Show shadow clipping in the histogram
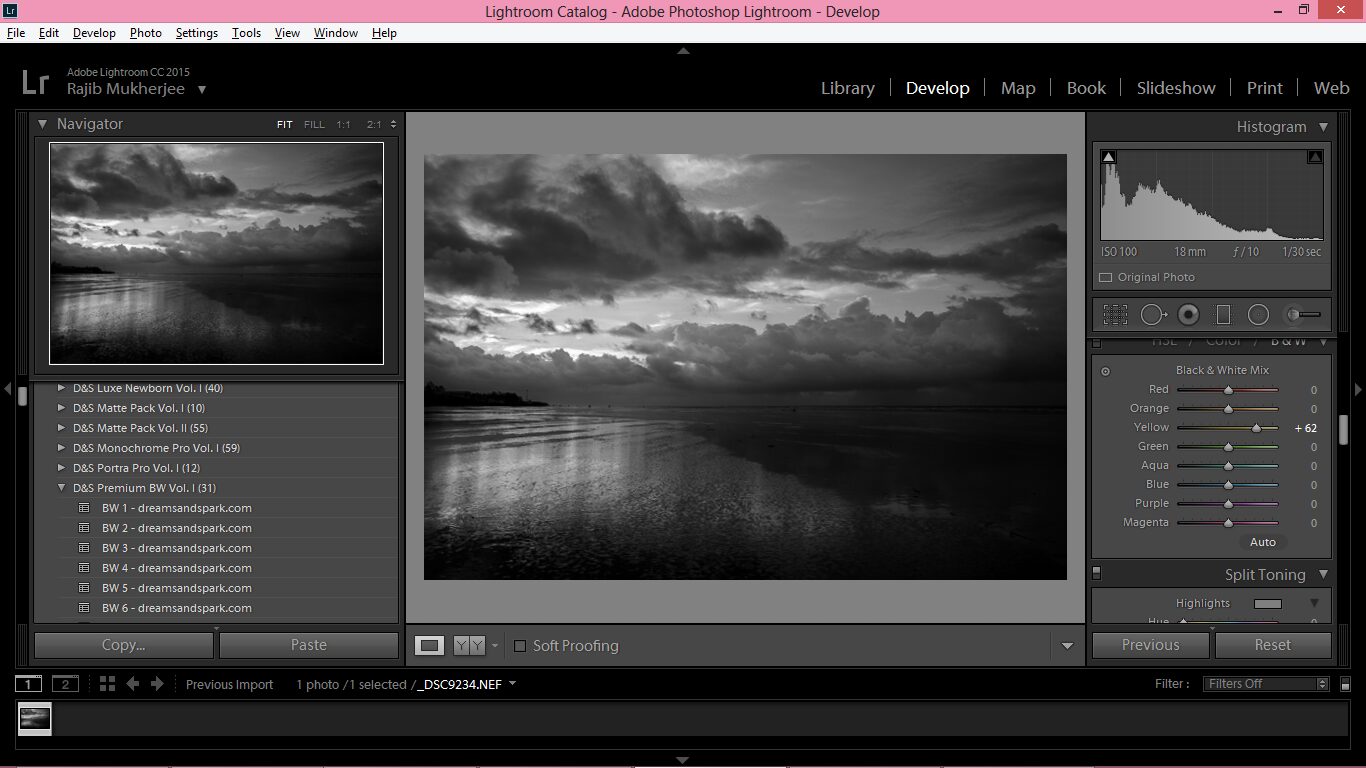Image resolution: width=1366 pixels, height=768 pixels. tap(1108, 157)
